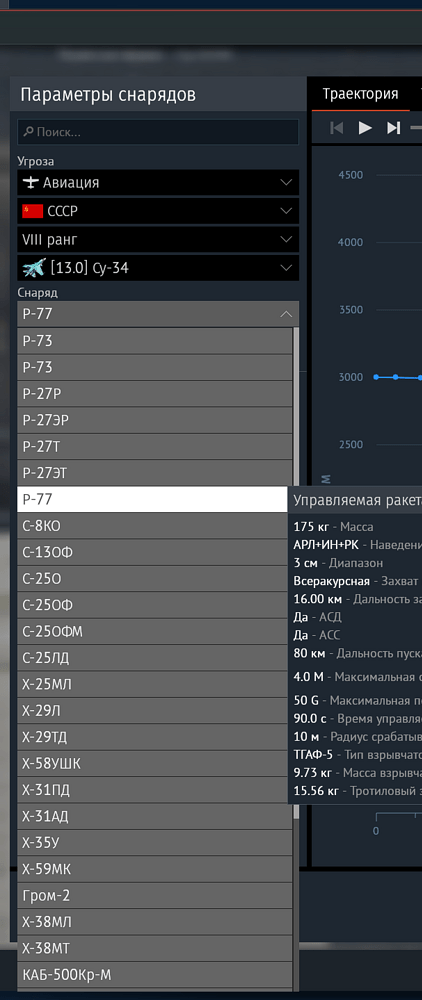The image size is (422, 1000).
Task: Pick Х-31ПД from the shell list
Action: 155,791
